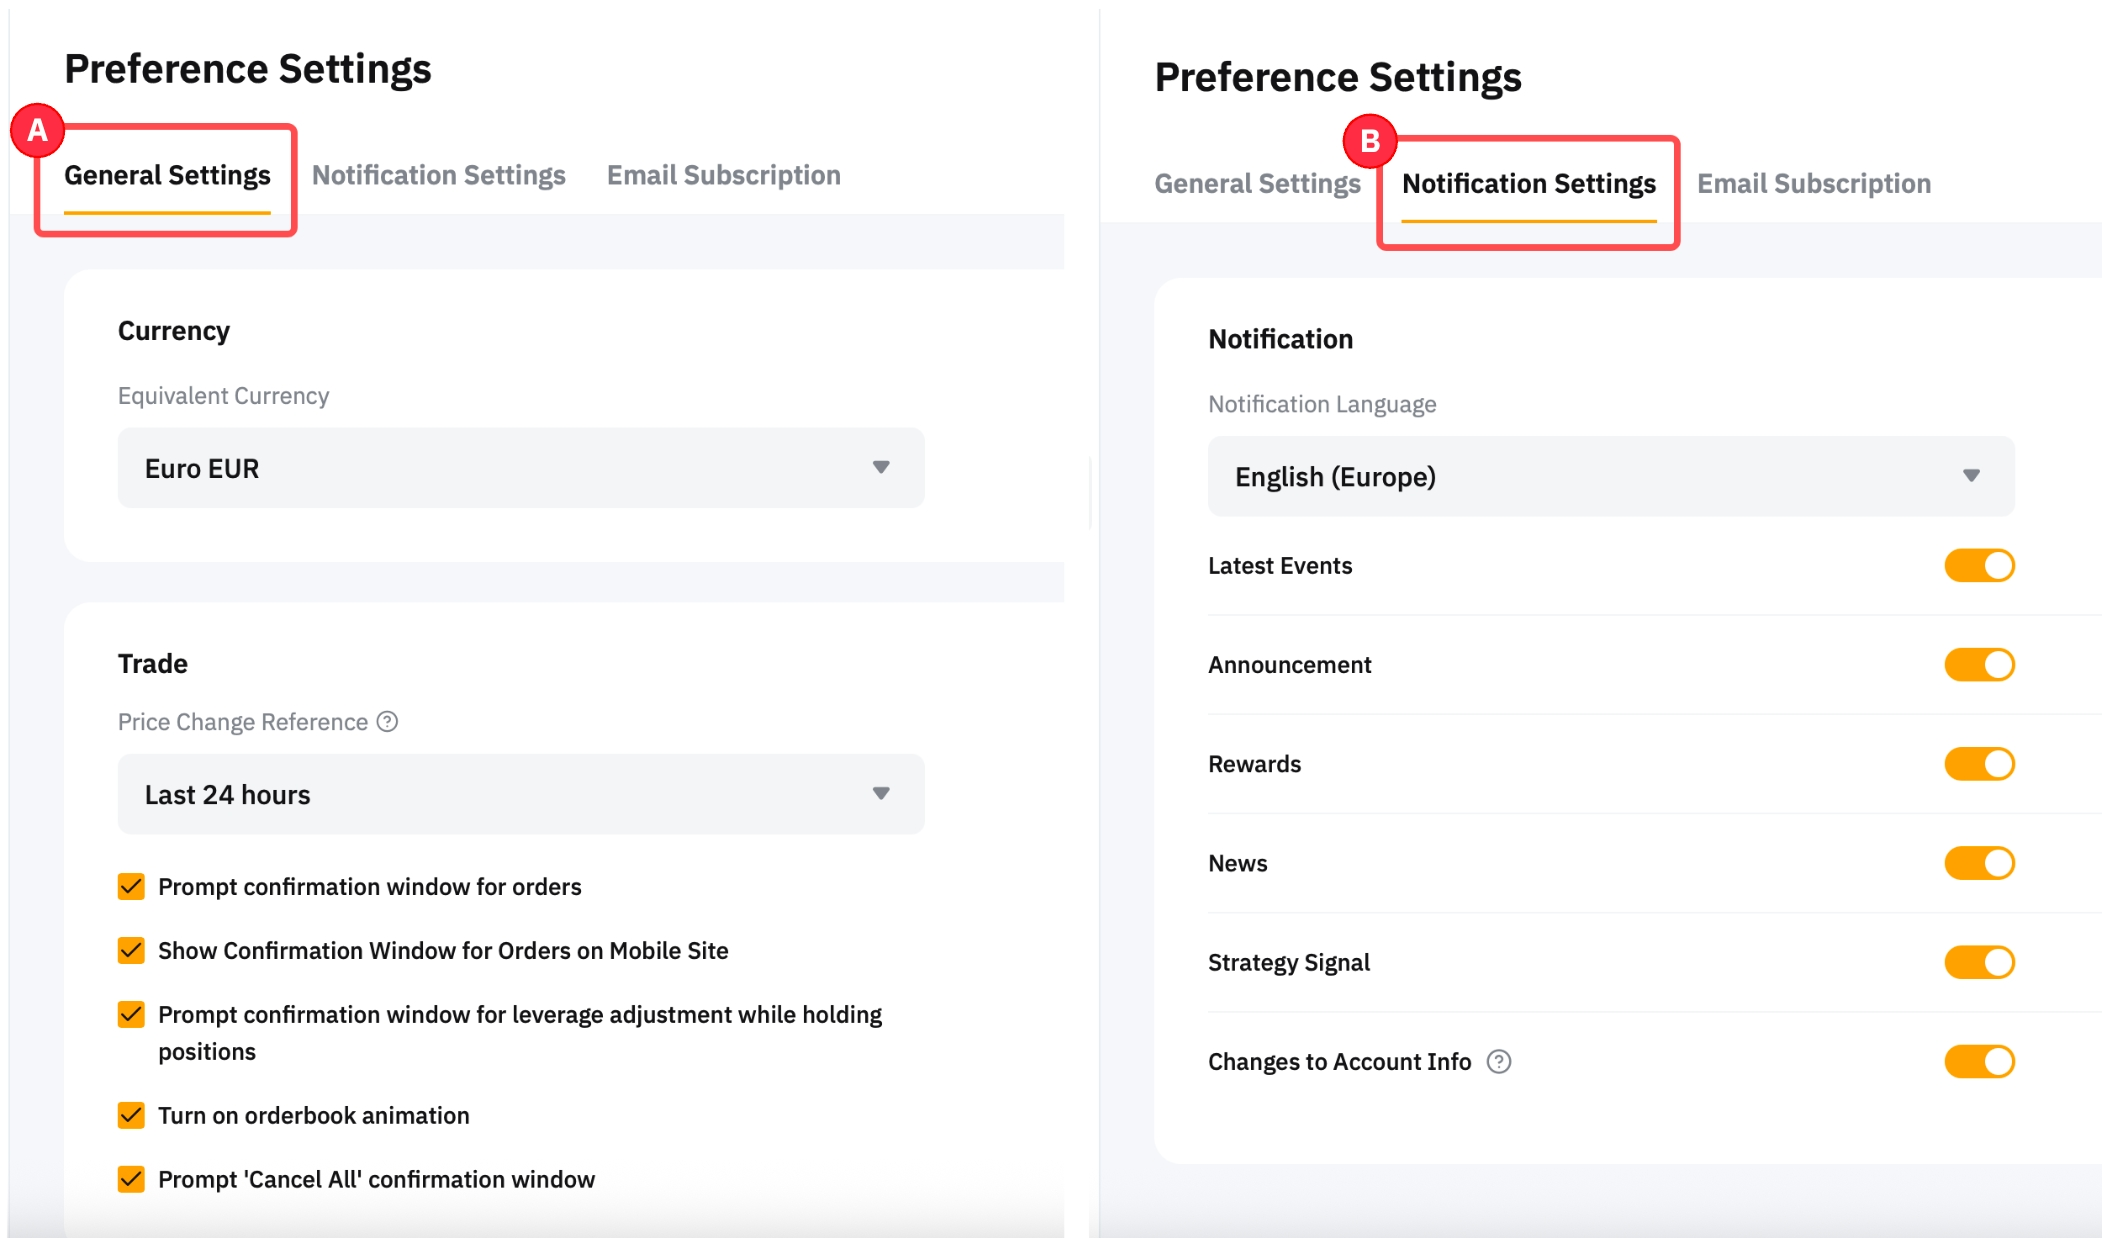The image size is (2102, 1238).
Task: Uncheck leverage adjustment confirmation checkbox
Action: (131, 1015)
